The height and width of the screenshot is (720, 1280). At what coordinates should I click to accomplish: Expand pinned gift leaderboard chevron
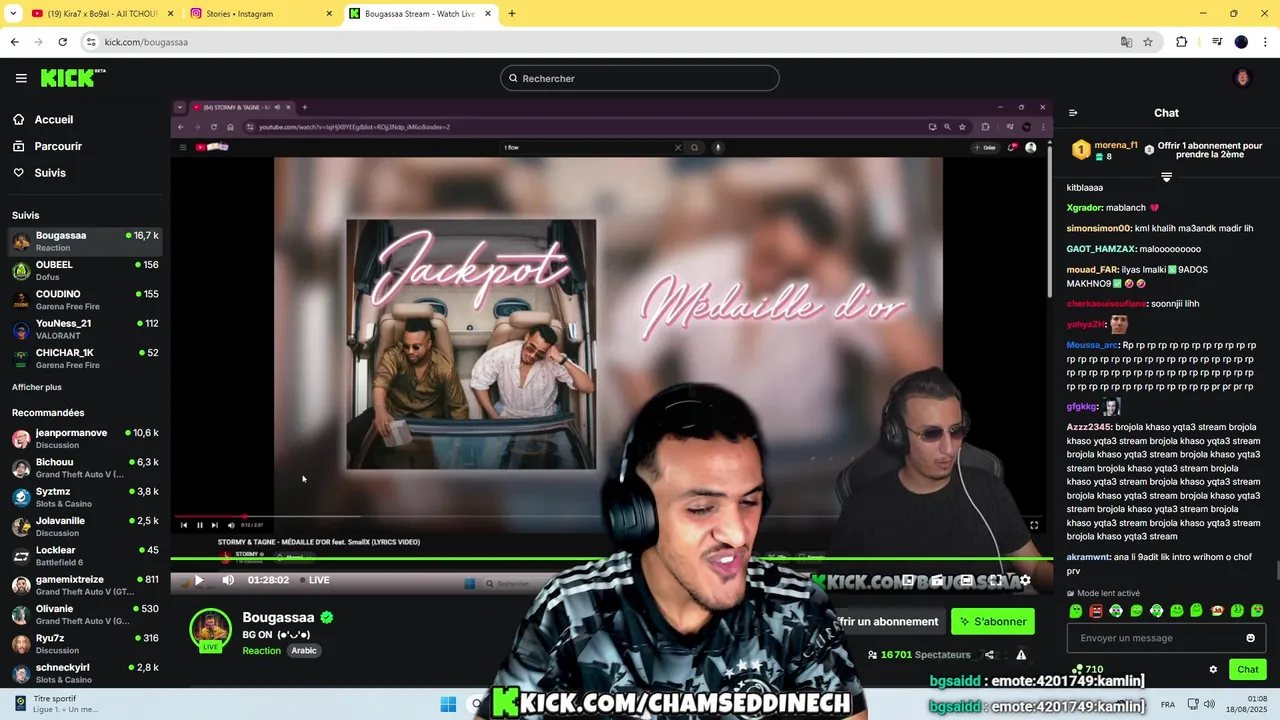pyautogui.click(x=1166, y=177)
